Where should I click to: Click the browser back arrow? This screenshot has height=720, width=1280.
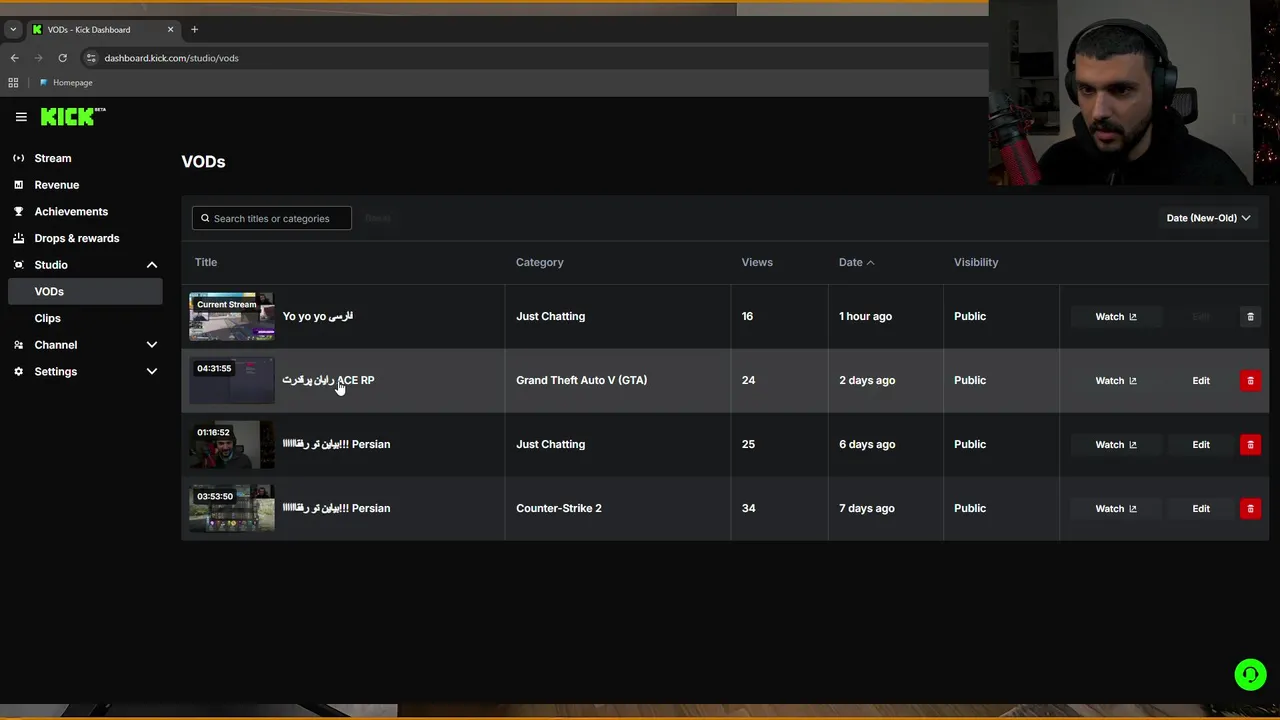point(14,58)
